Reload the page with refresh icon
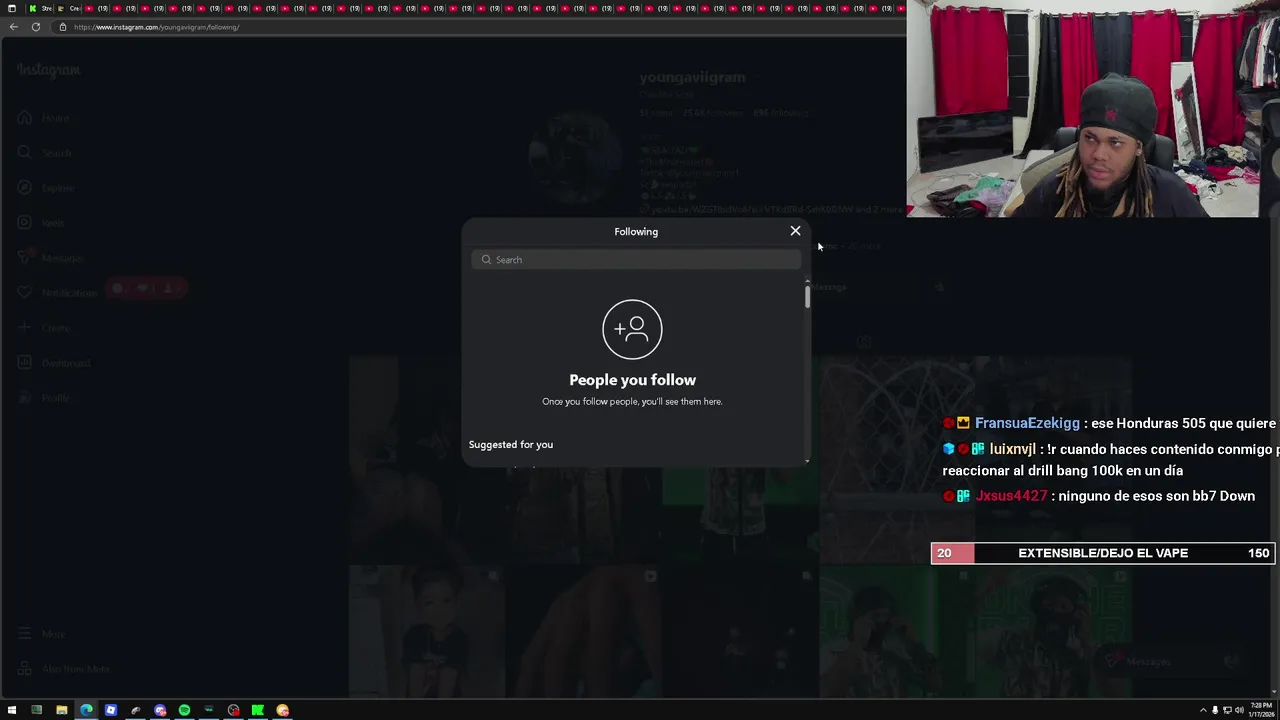Viewport: 1280px width, 720px height. point(36,27)
